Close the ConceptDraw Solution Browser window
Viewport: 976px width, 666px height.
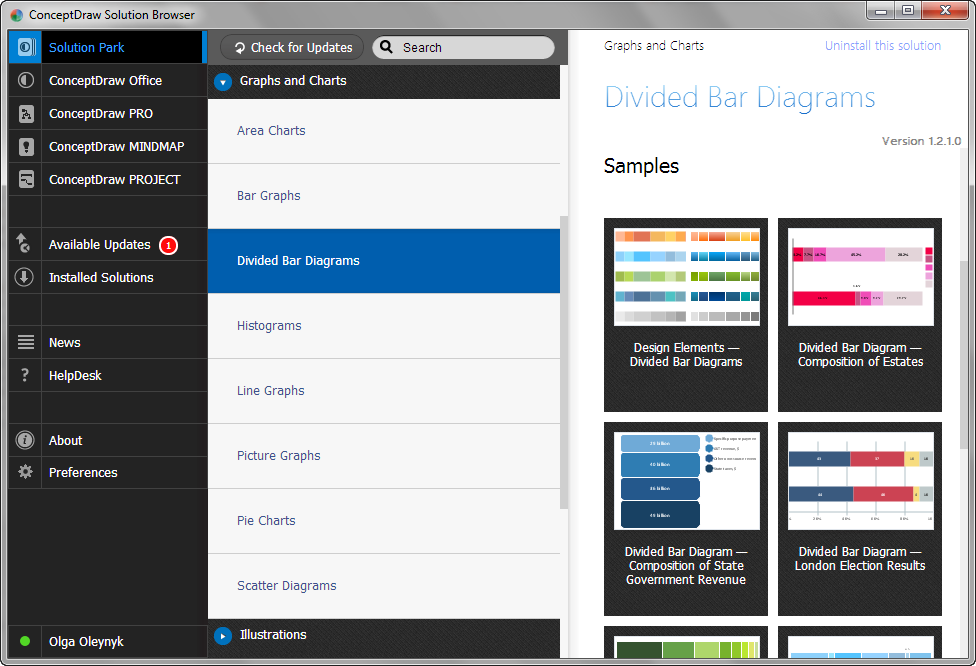click(x=945, y=11)
